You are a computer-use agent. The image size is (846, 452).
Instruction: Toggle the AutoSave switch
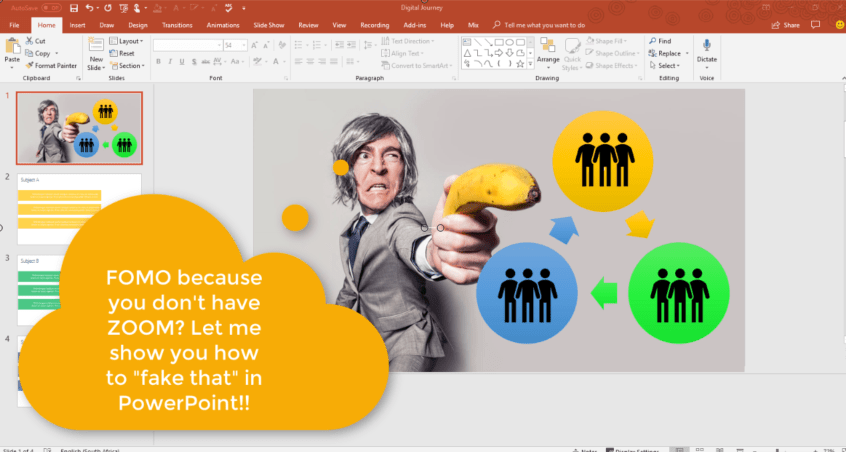tap(50, 7)
